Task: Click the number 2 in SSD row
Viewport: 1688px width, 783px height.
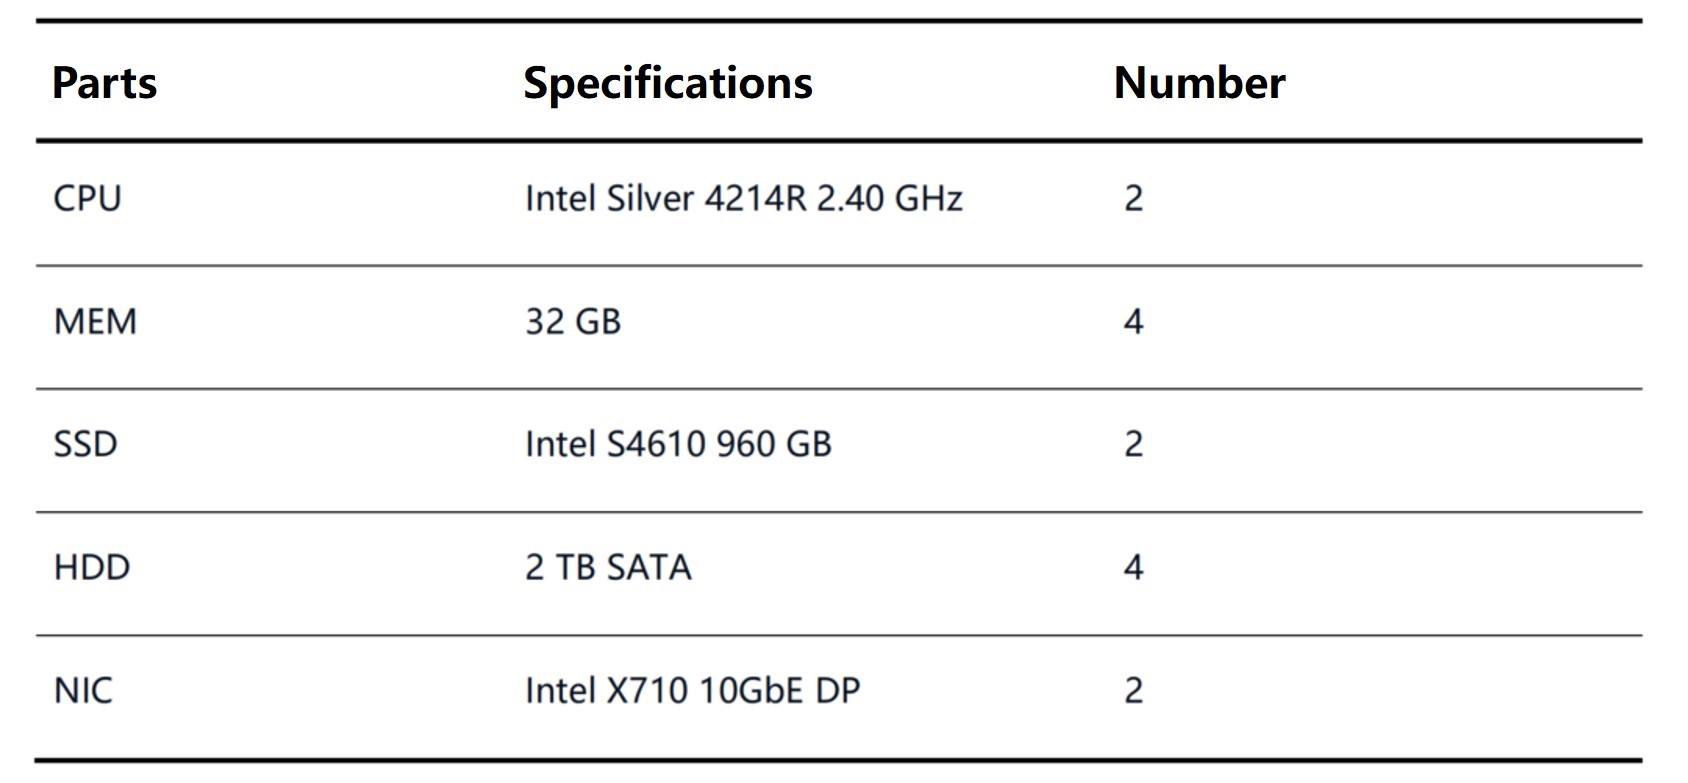Action: [x=1133, y=444]
